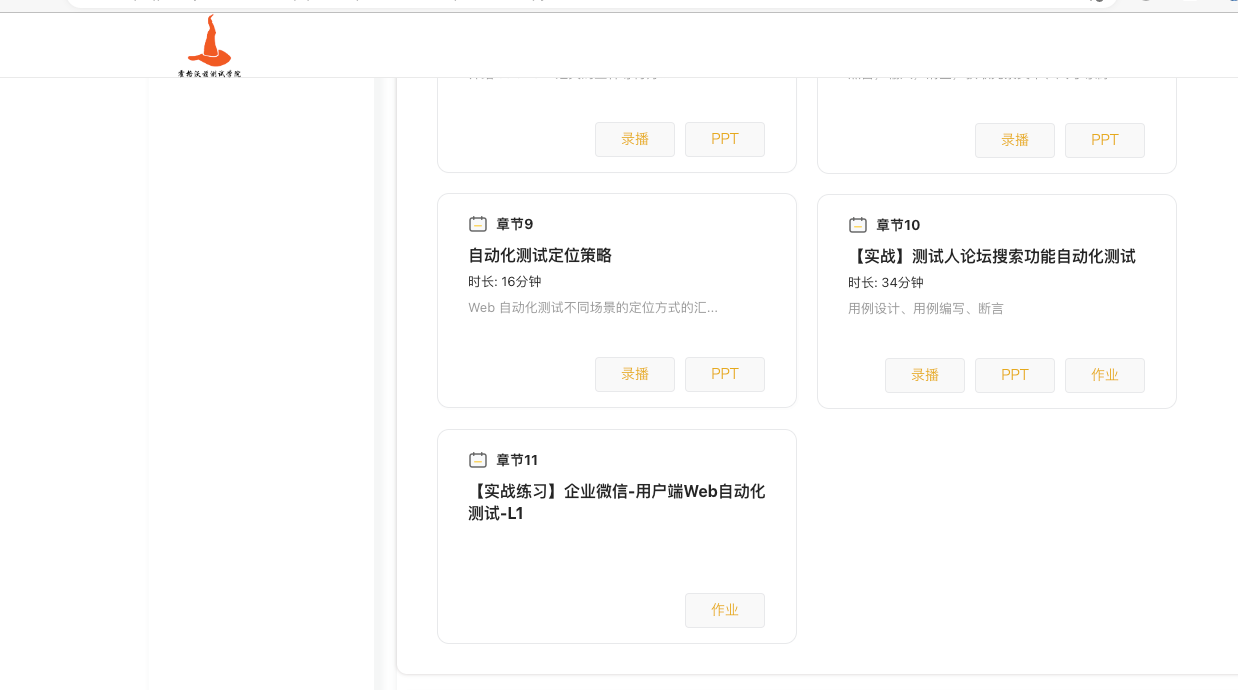Click the 时长: 34分钟 duration text
The width and height of the screenshot is (1238, 690).
pos(886,283)
